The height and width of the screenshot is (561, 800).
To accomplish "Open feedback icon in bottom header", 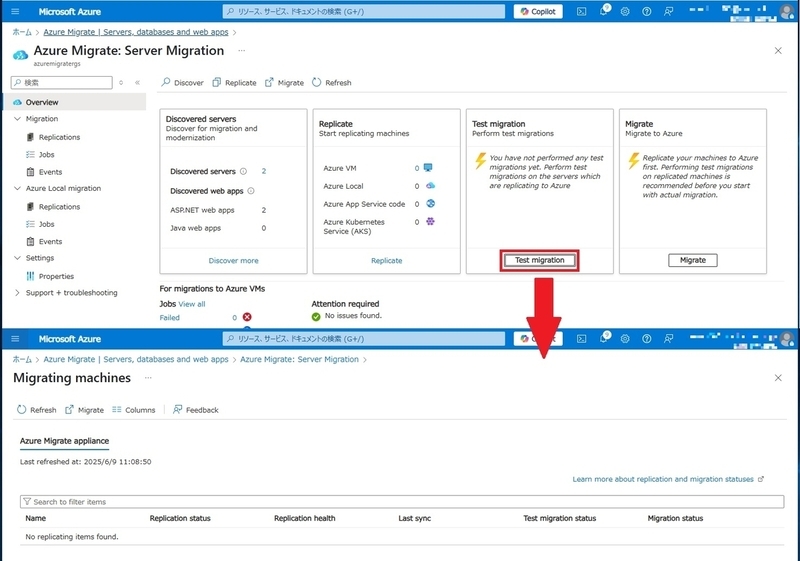I will click(x=668, y=339).
